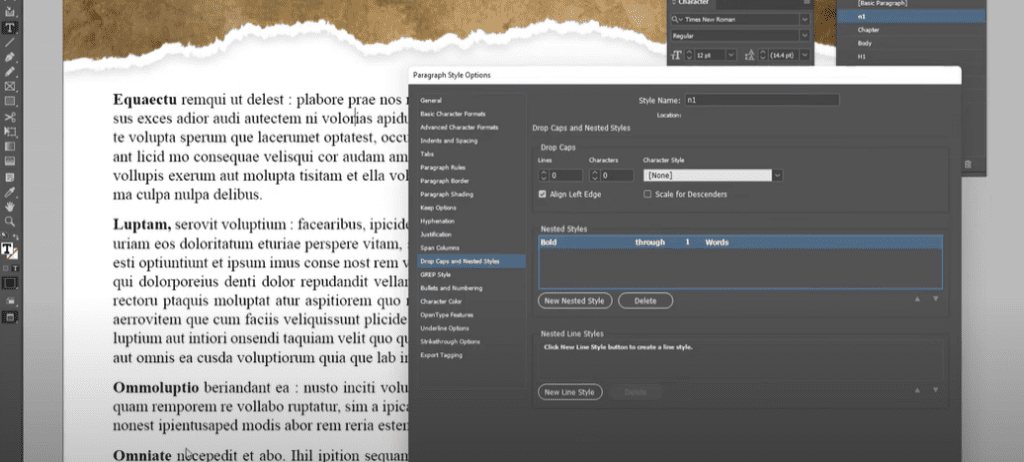Open the drop cap Character Style dropdown
1024x462 pixels.
778,175
